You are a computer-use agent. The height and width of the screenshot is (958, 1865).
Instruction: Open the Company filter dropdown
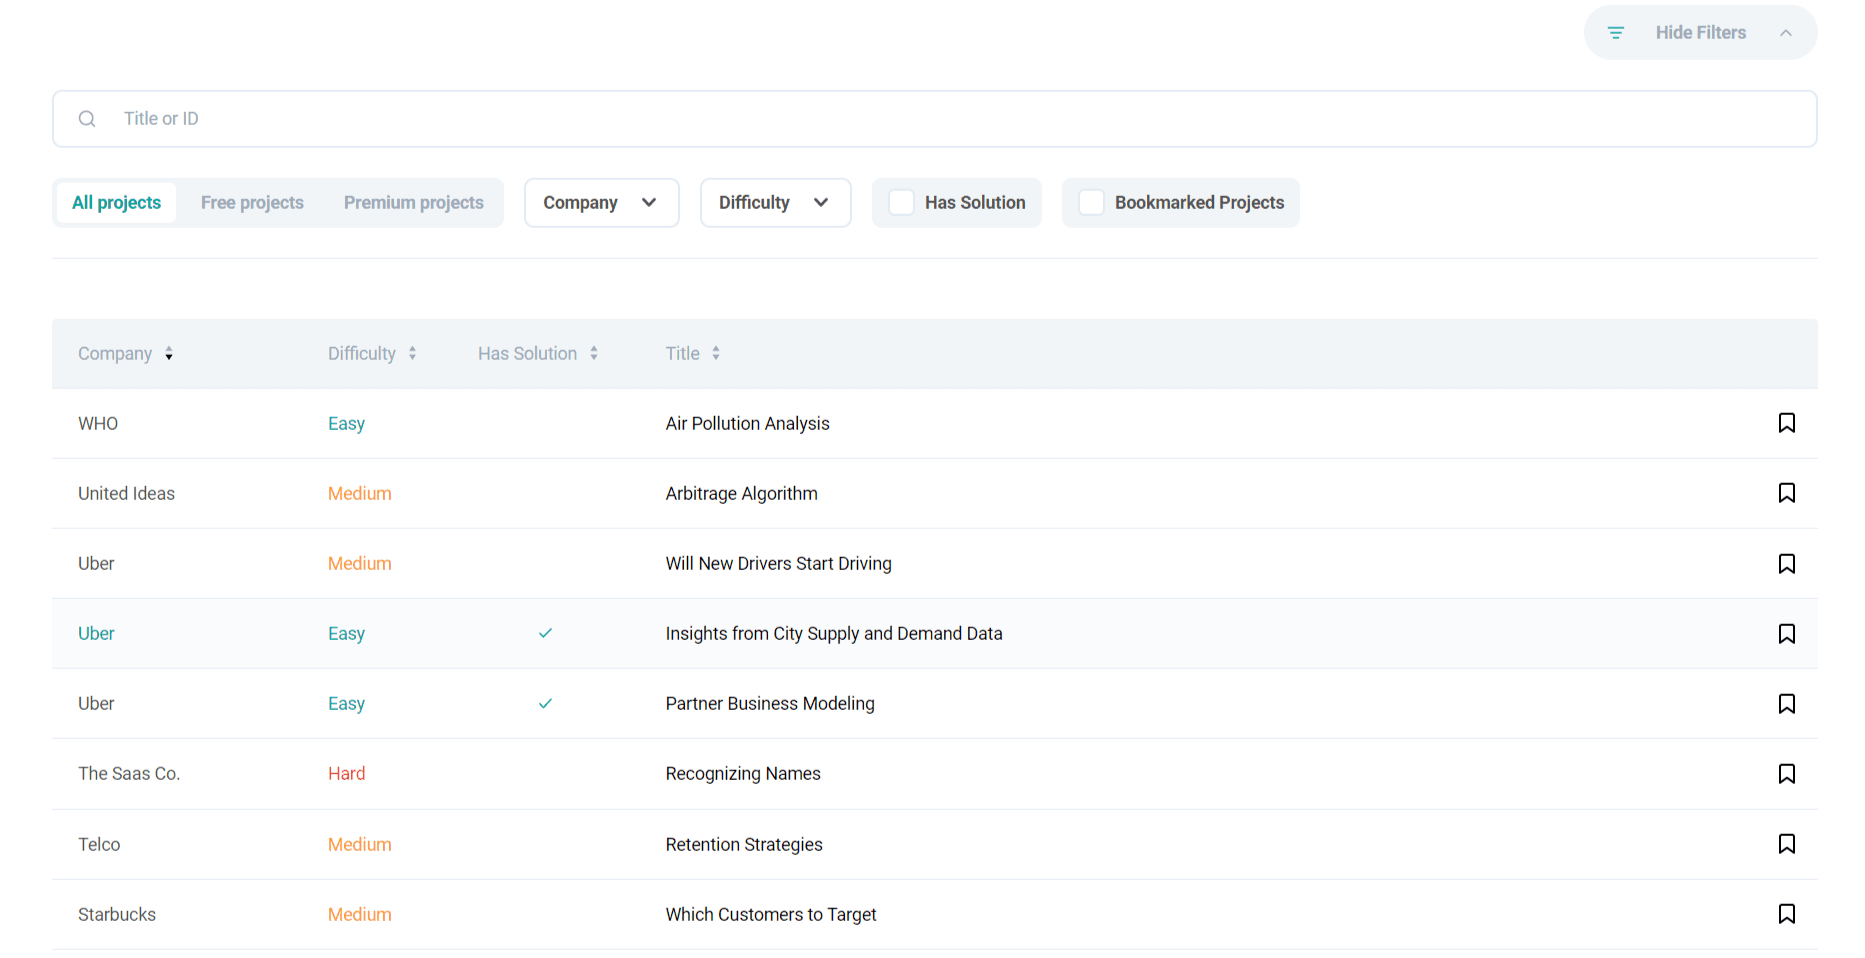coord(601,202)
